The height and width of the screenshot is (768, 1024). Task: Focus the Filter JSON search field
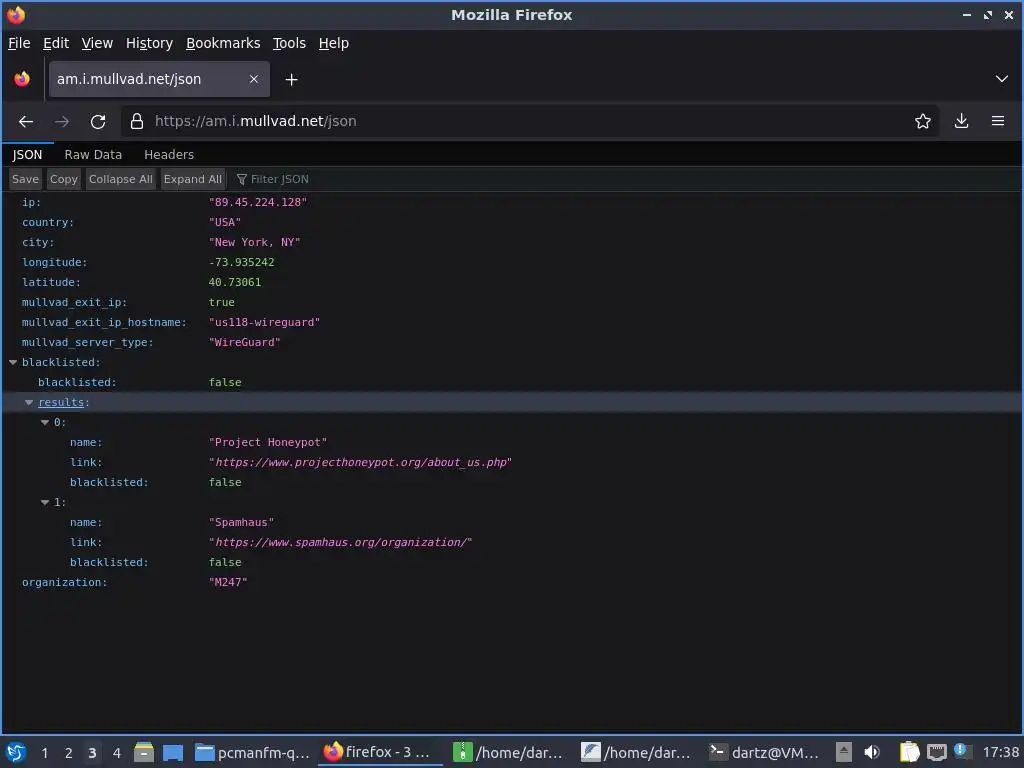[280, 179]
